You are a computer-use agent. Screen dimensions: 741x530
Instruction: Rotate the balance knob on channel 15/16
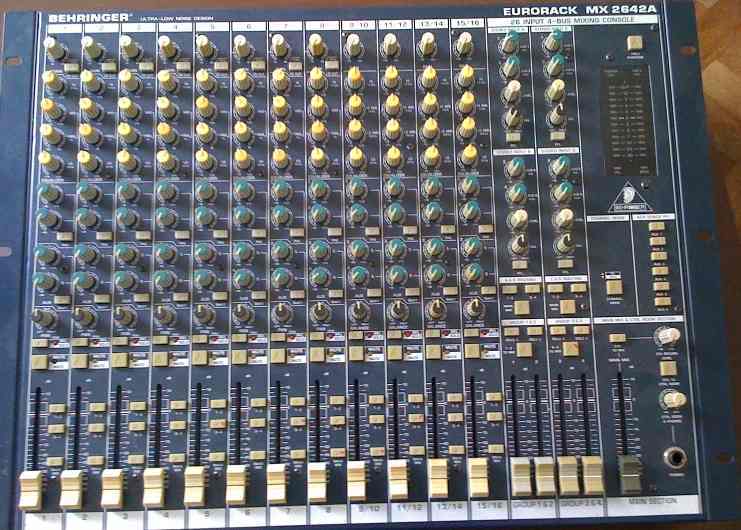coord(473,307)
